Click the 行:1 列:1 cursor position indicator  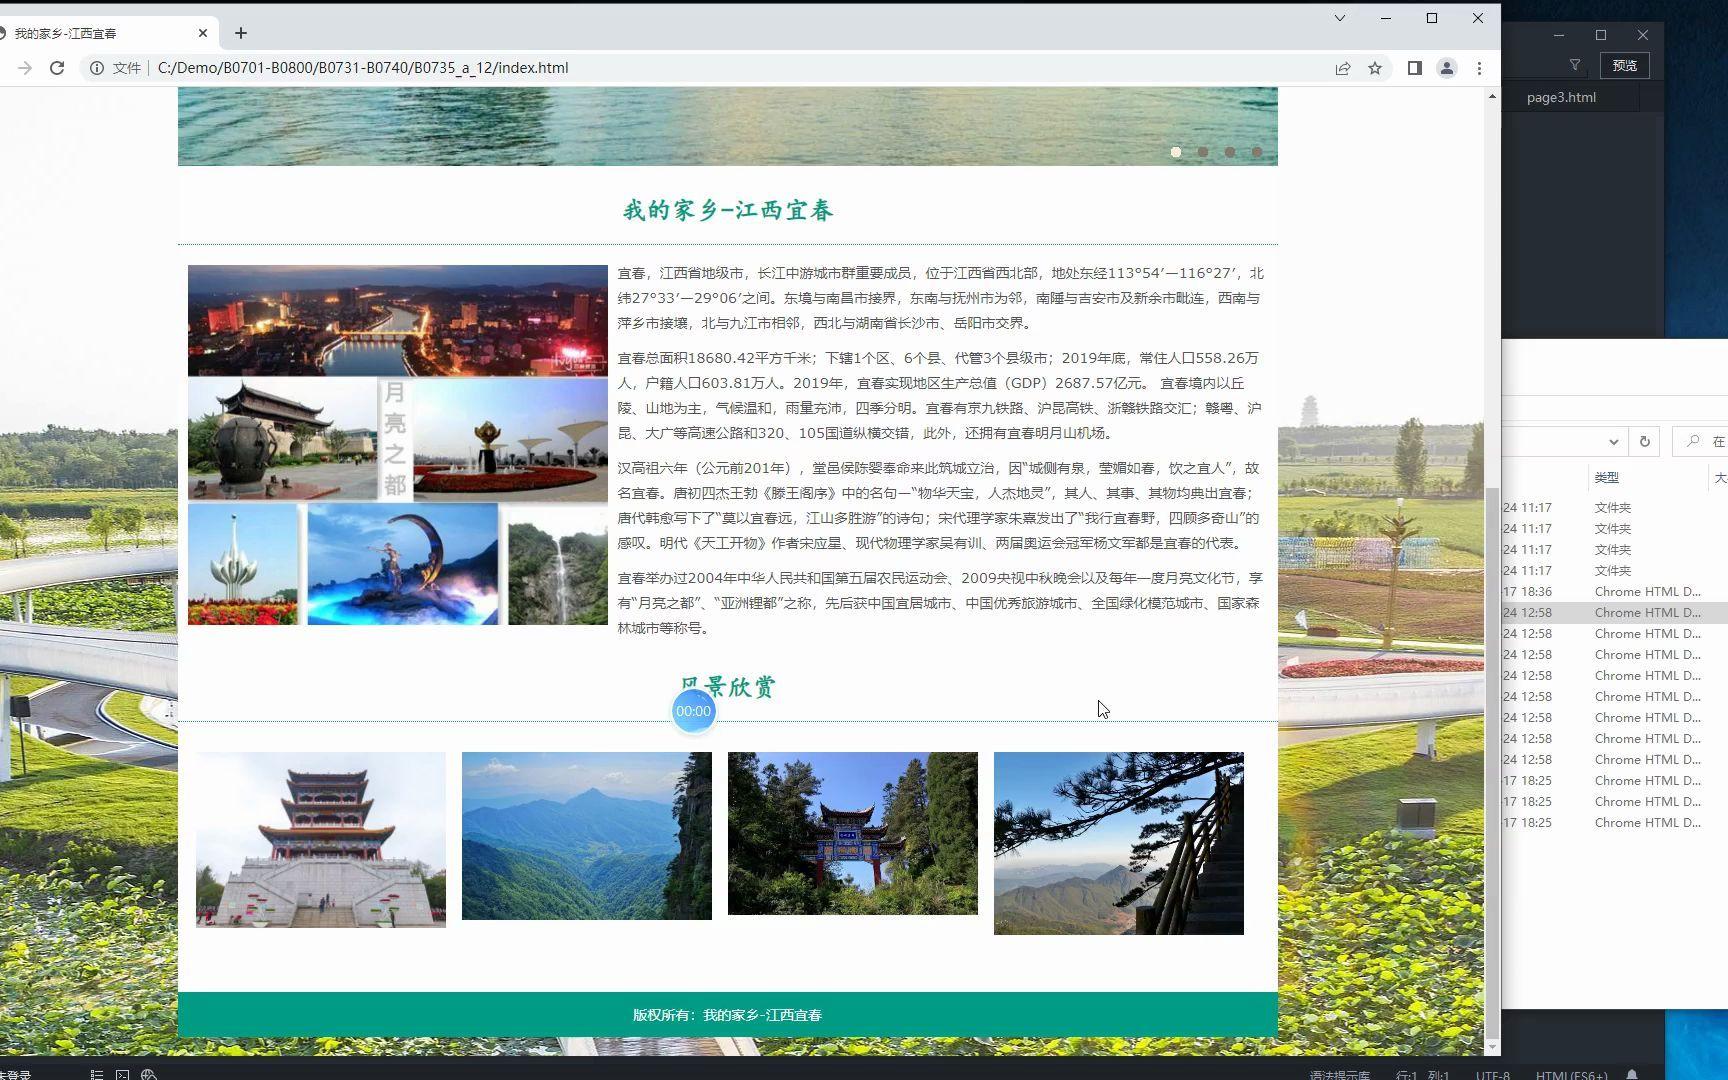[1422, 1075]
